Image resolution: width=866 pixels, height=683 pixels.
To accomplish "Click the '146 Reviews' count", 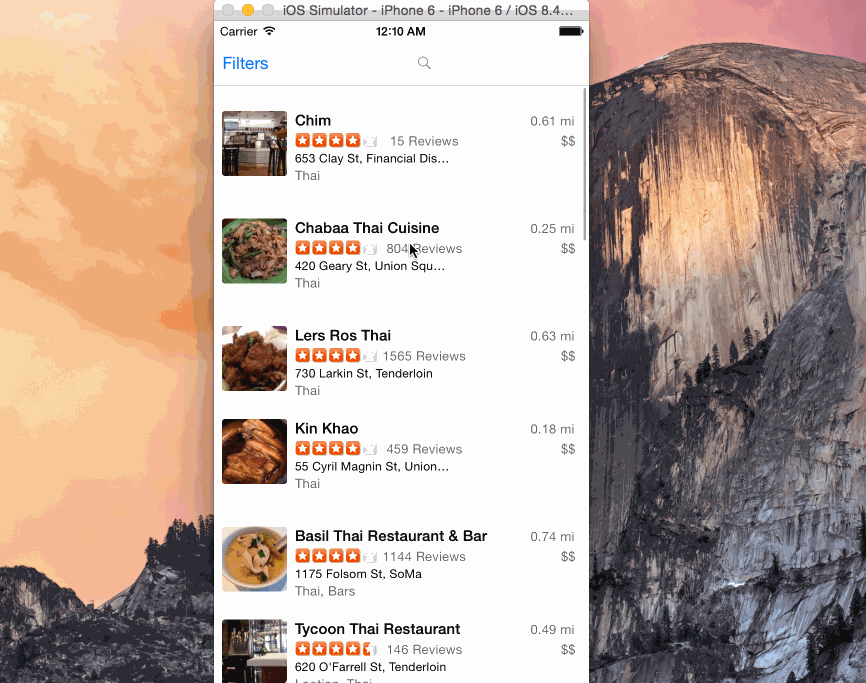I will coord(424,649).
